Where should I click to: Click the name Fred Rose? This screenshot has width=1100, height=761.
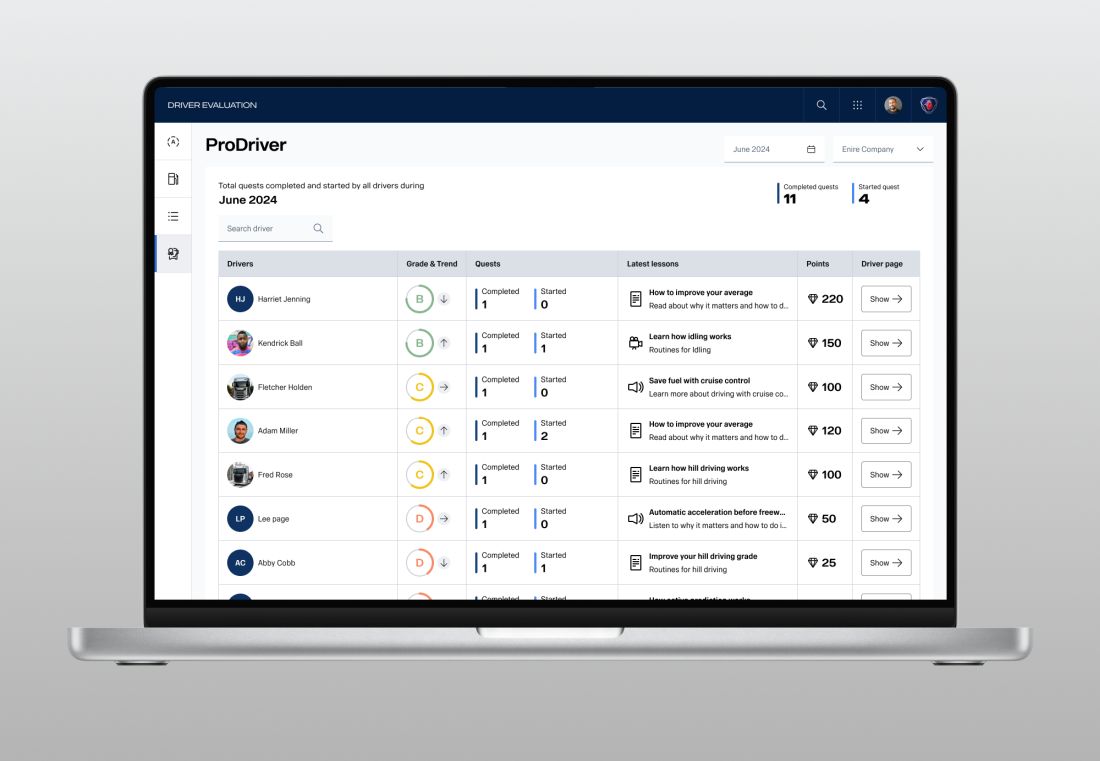[x=275, y=475]
